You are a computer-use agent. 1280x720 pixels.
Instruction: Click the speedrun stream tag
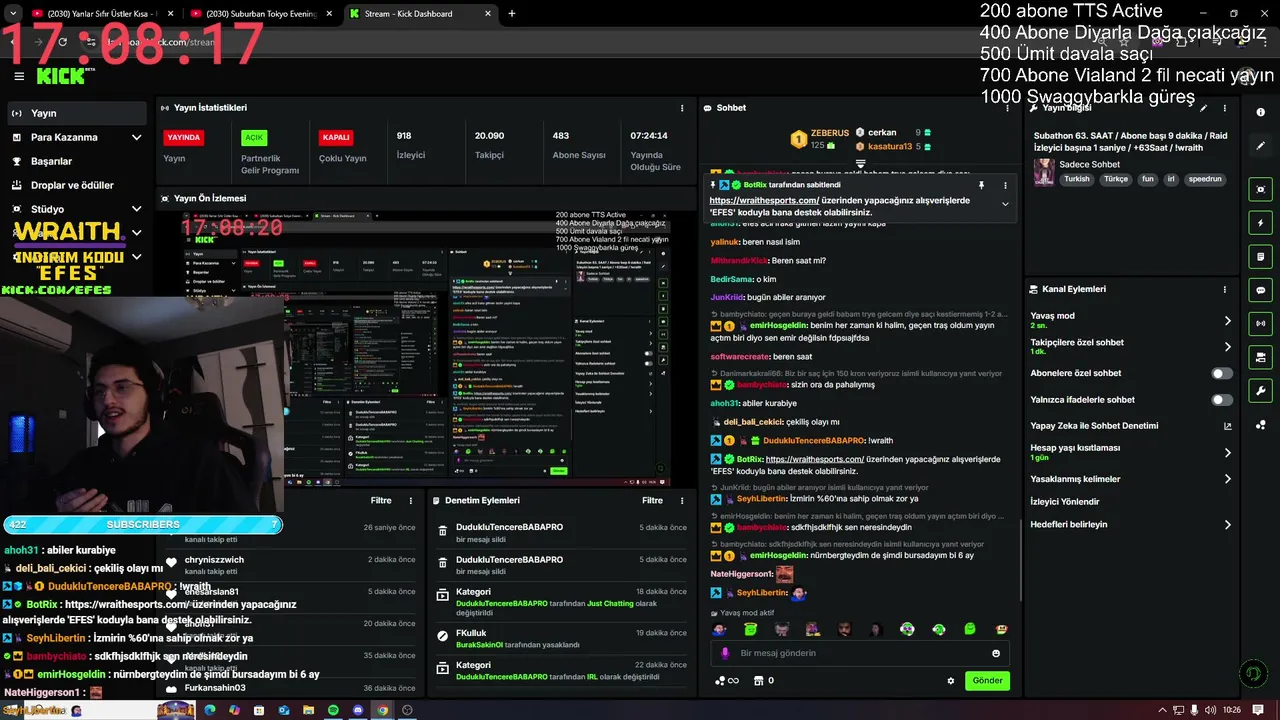tap(1205, 179)
